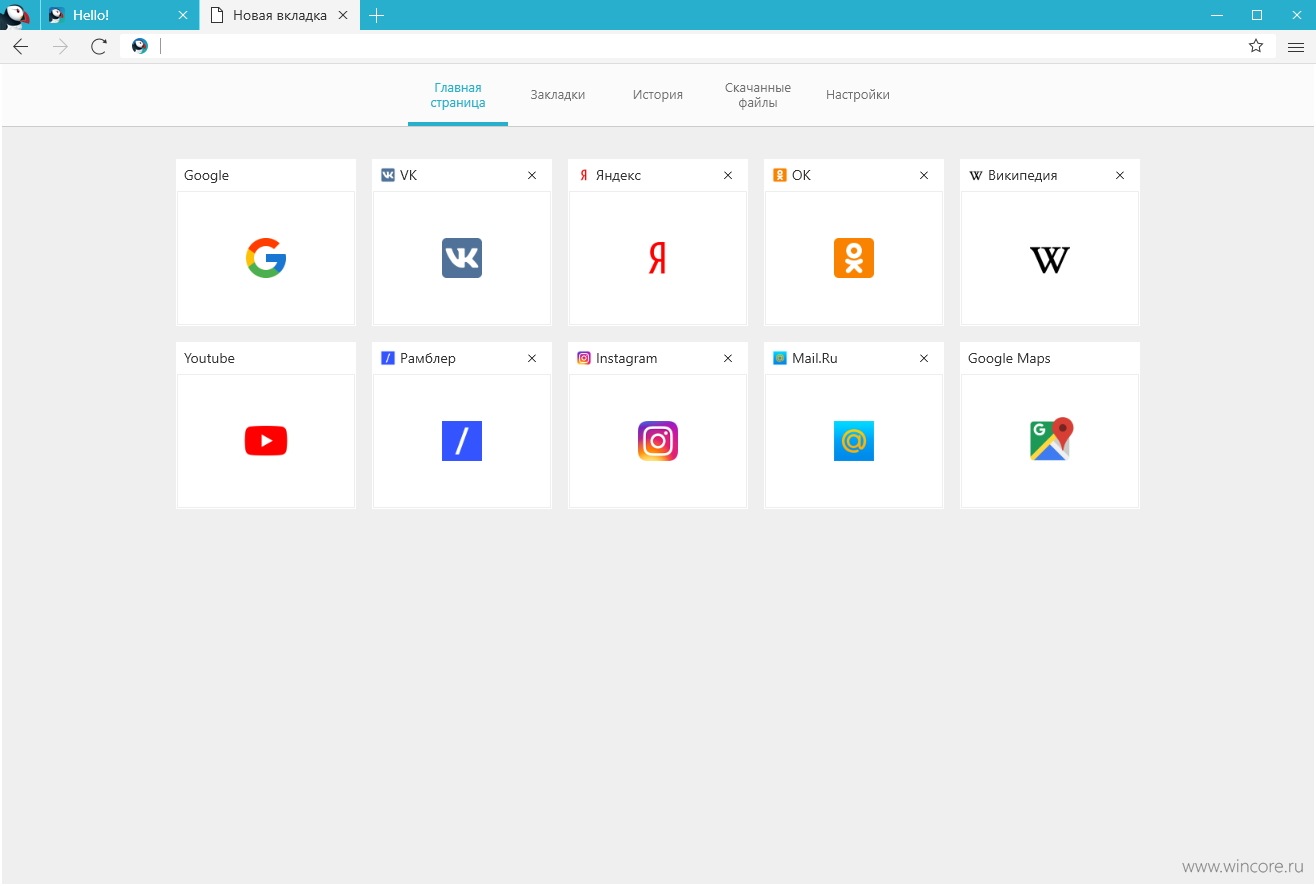1316x886 pixels.
Task: Open the Mail.Ru tile logo
Action: (x=854, y=441)
